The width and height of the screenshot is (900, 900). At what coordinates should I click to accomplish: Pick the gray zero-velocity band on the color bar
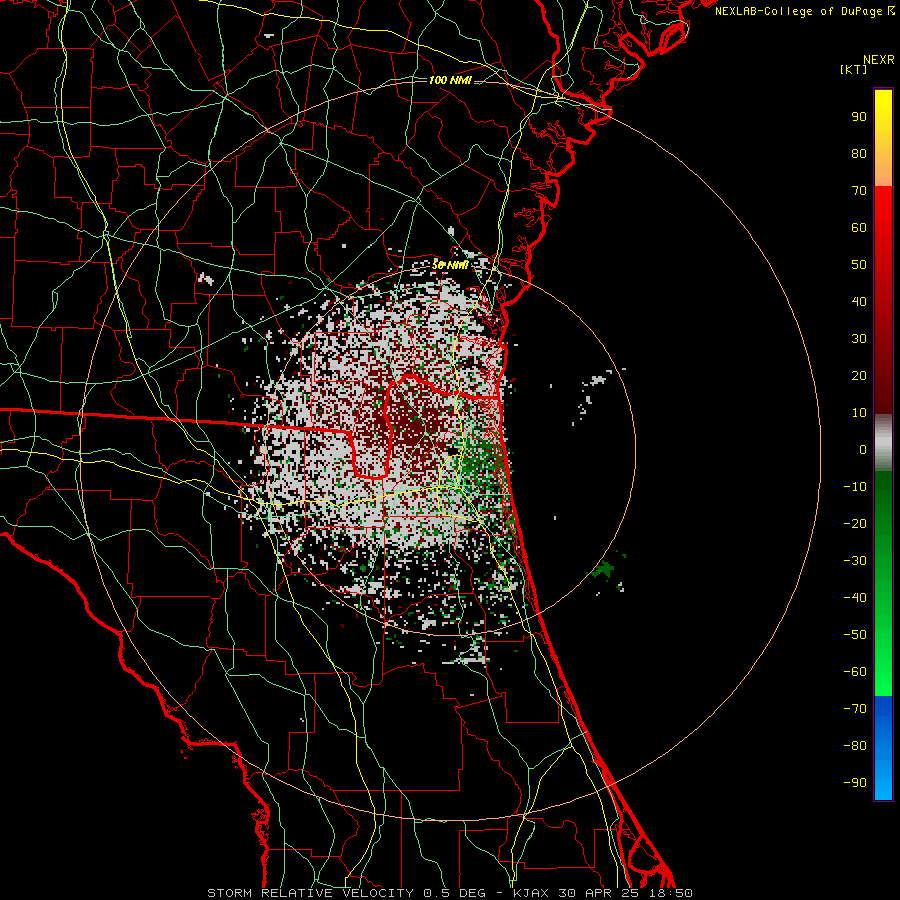(883, 443)
